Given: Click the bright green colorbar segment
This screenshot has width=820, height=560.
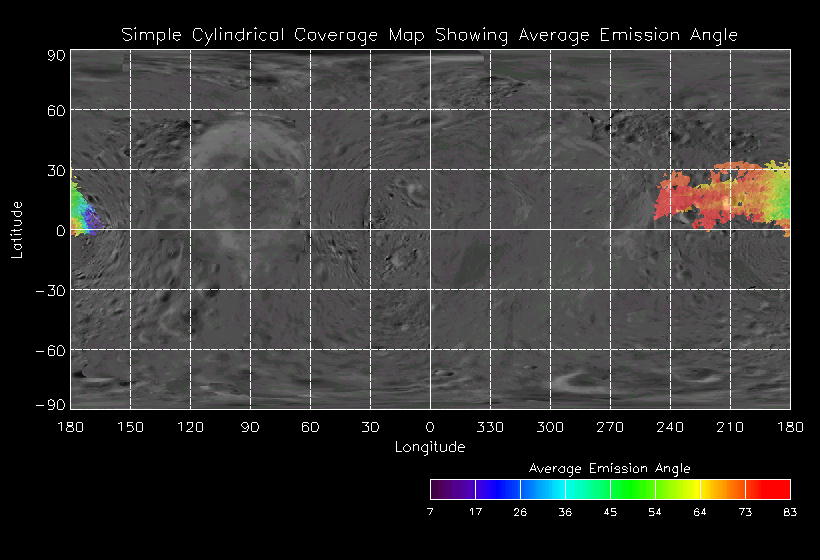Looking at the screenshot, I should pos(632,489).
